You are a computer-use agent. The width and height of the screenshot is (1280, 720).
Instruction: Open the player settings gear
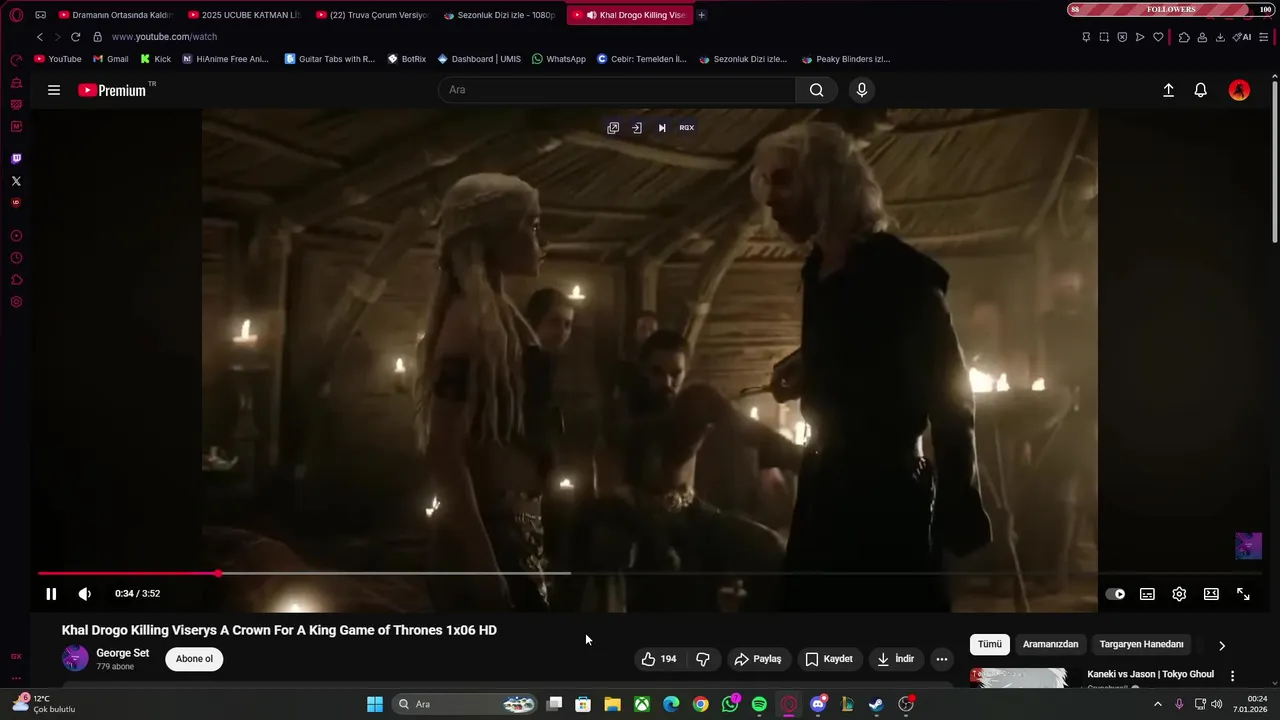pos(1179,594)
